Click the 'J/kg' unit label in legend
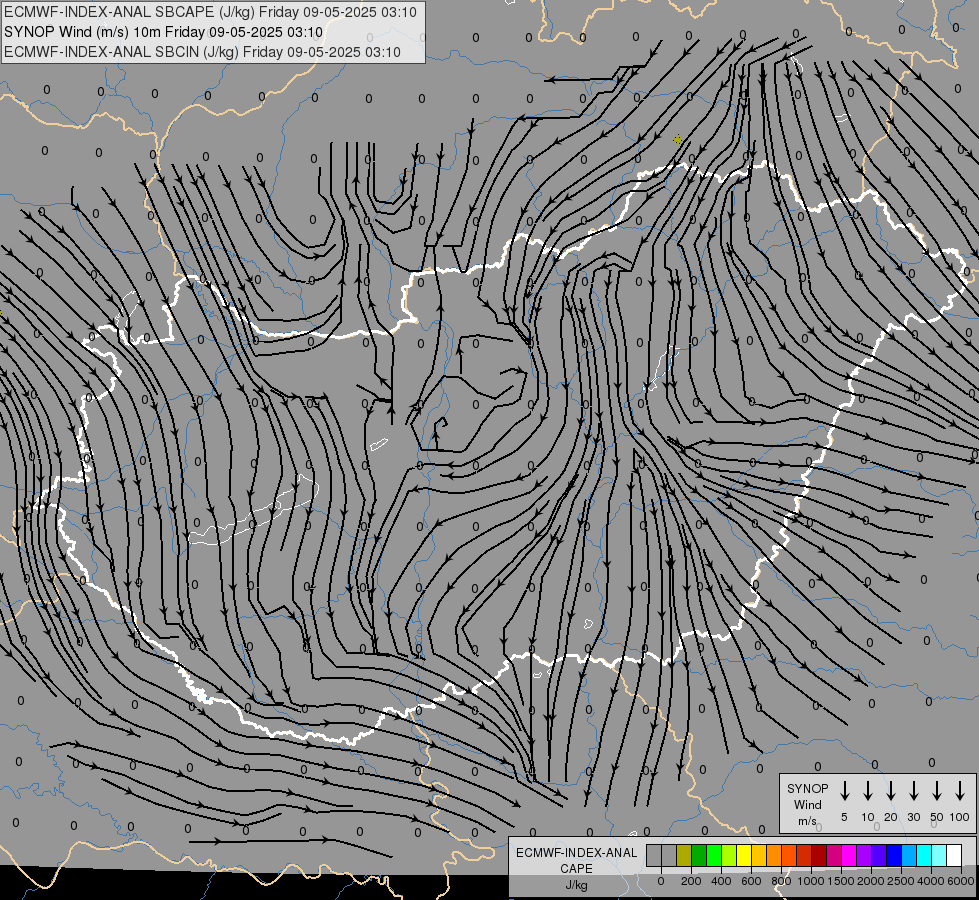979x900 pixels. point(576,885)
